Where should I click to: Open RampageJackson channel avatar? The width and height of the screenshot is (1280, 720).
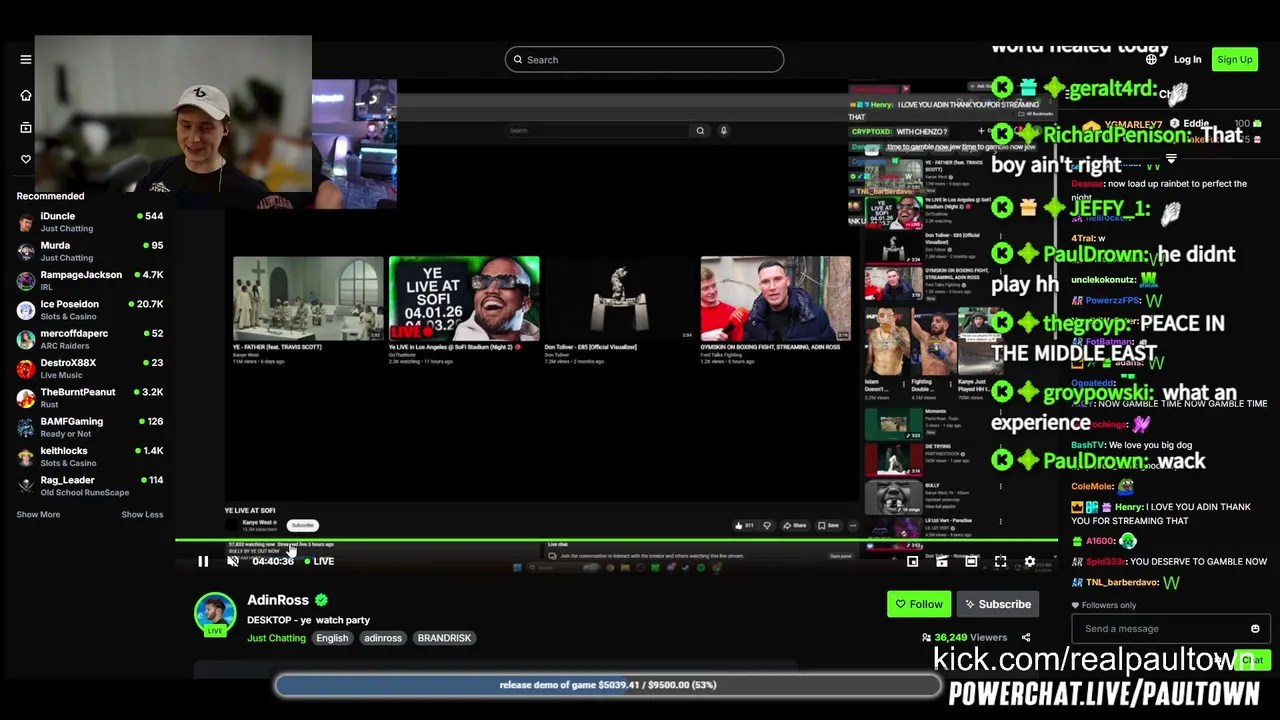pos(26,281)
